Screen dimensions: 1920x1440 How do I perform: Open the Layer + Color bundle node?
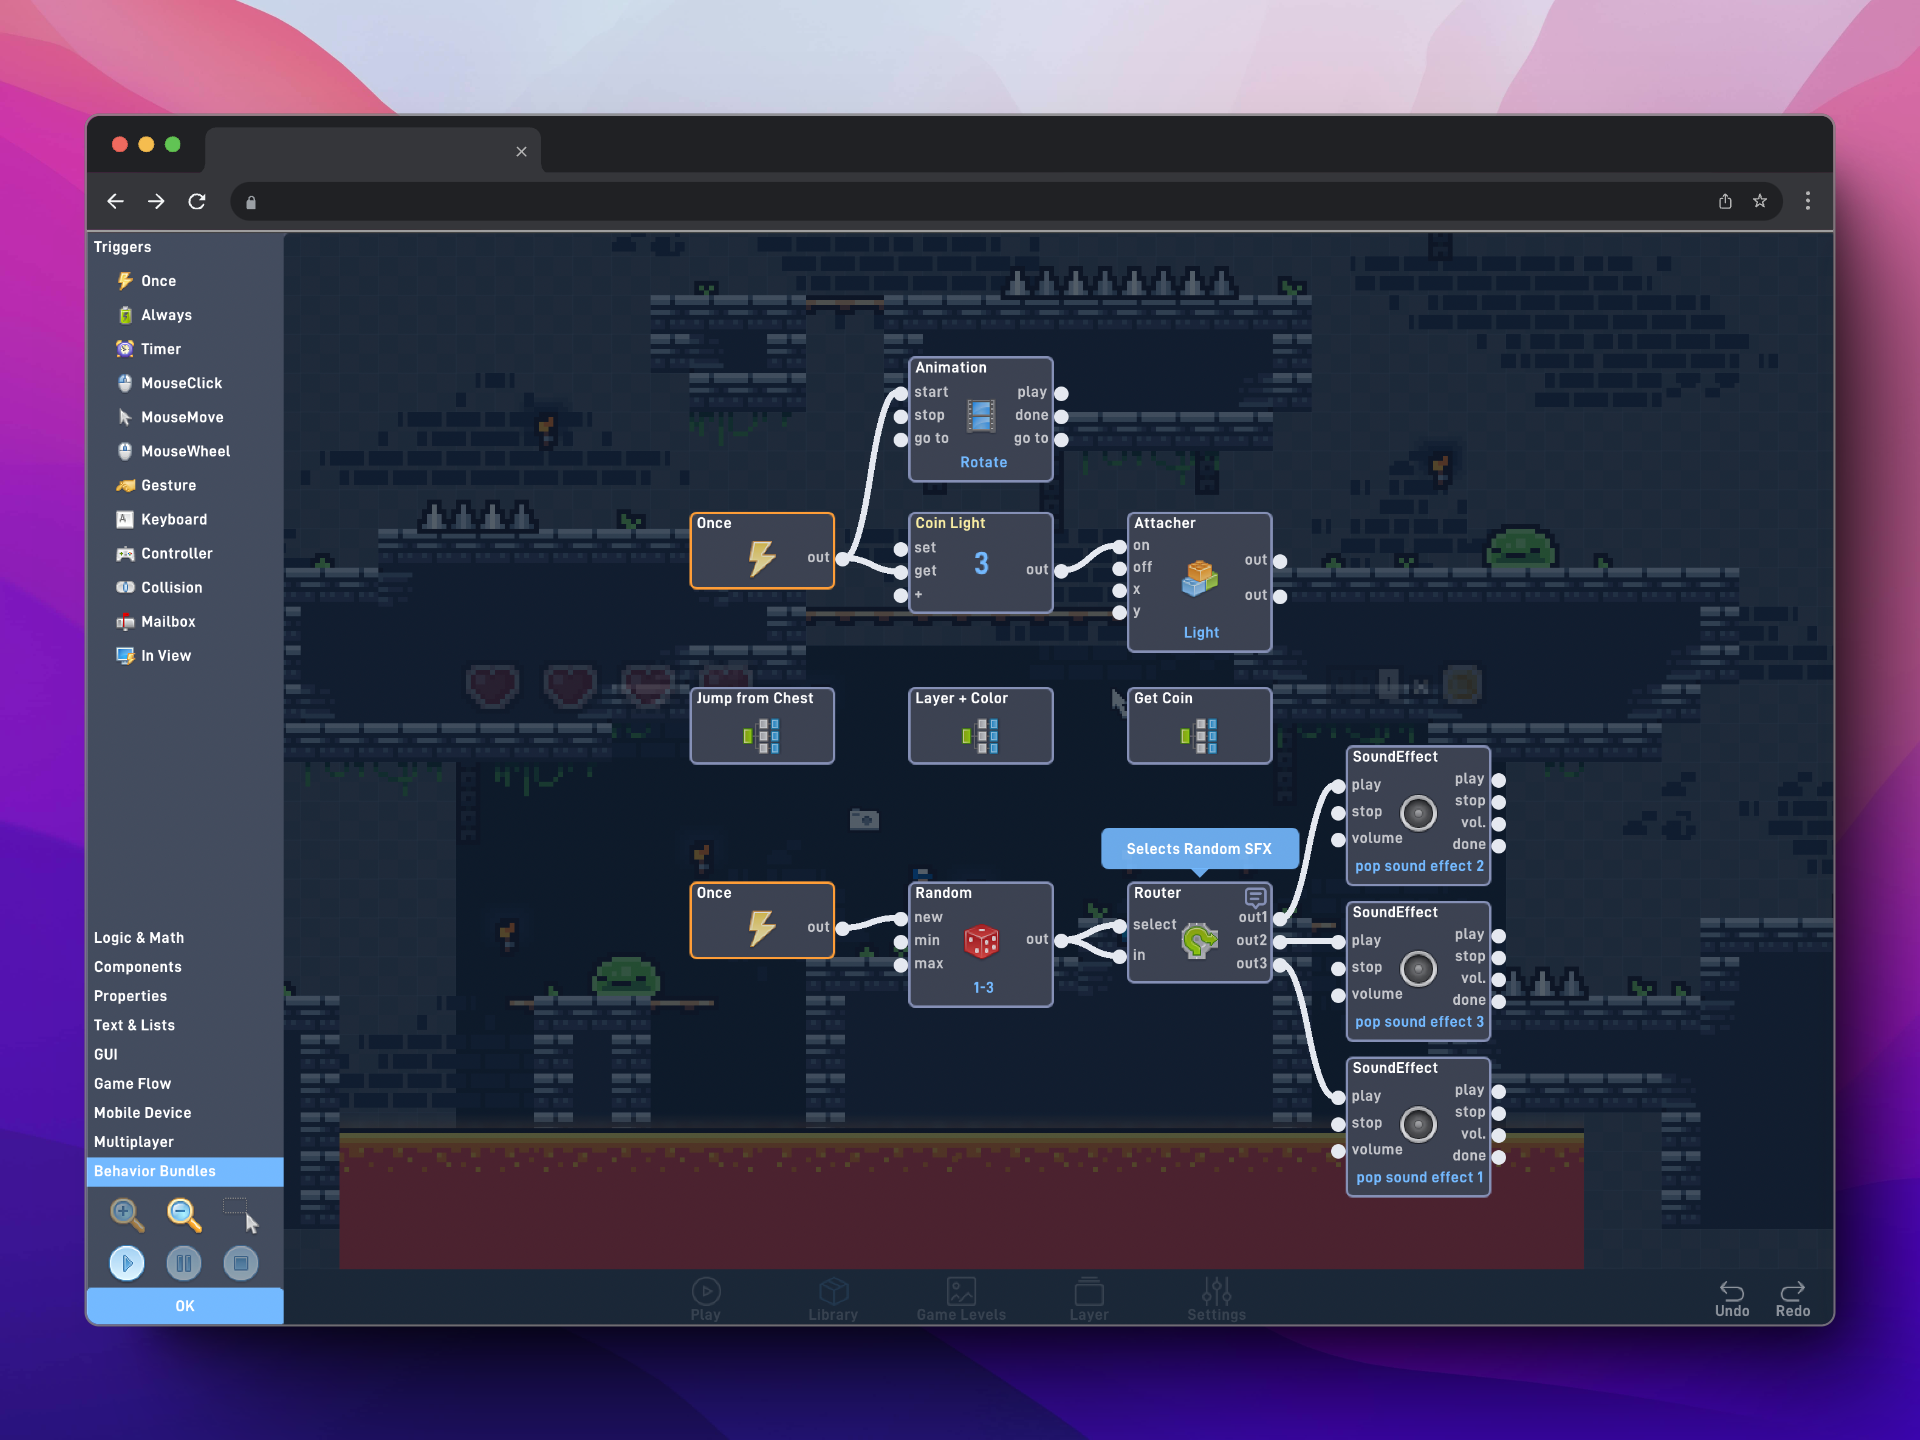[980, 725]
